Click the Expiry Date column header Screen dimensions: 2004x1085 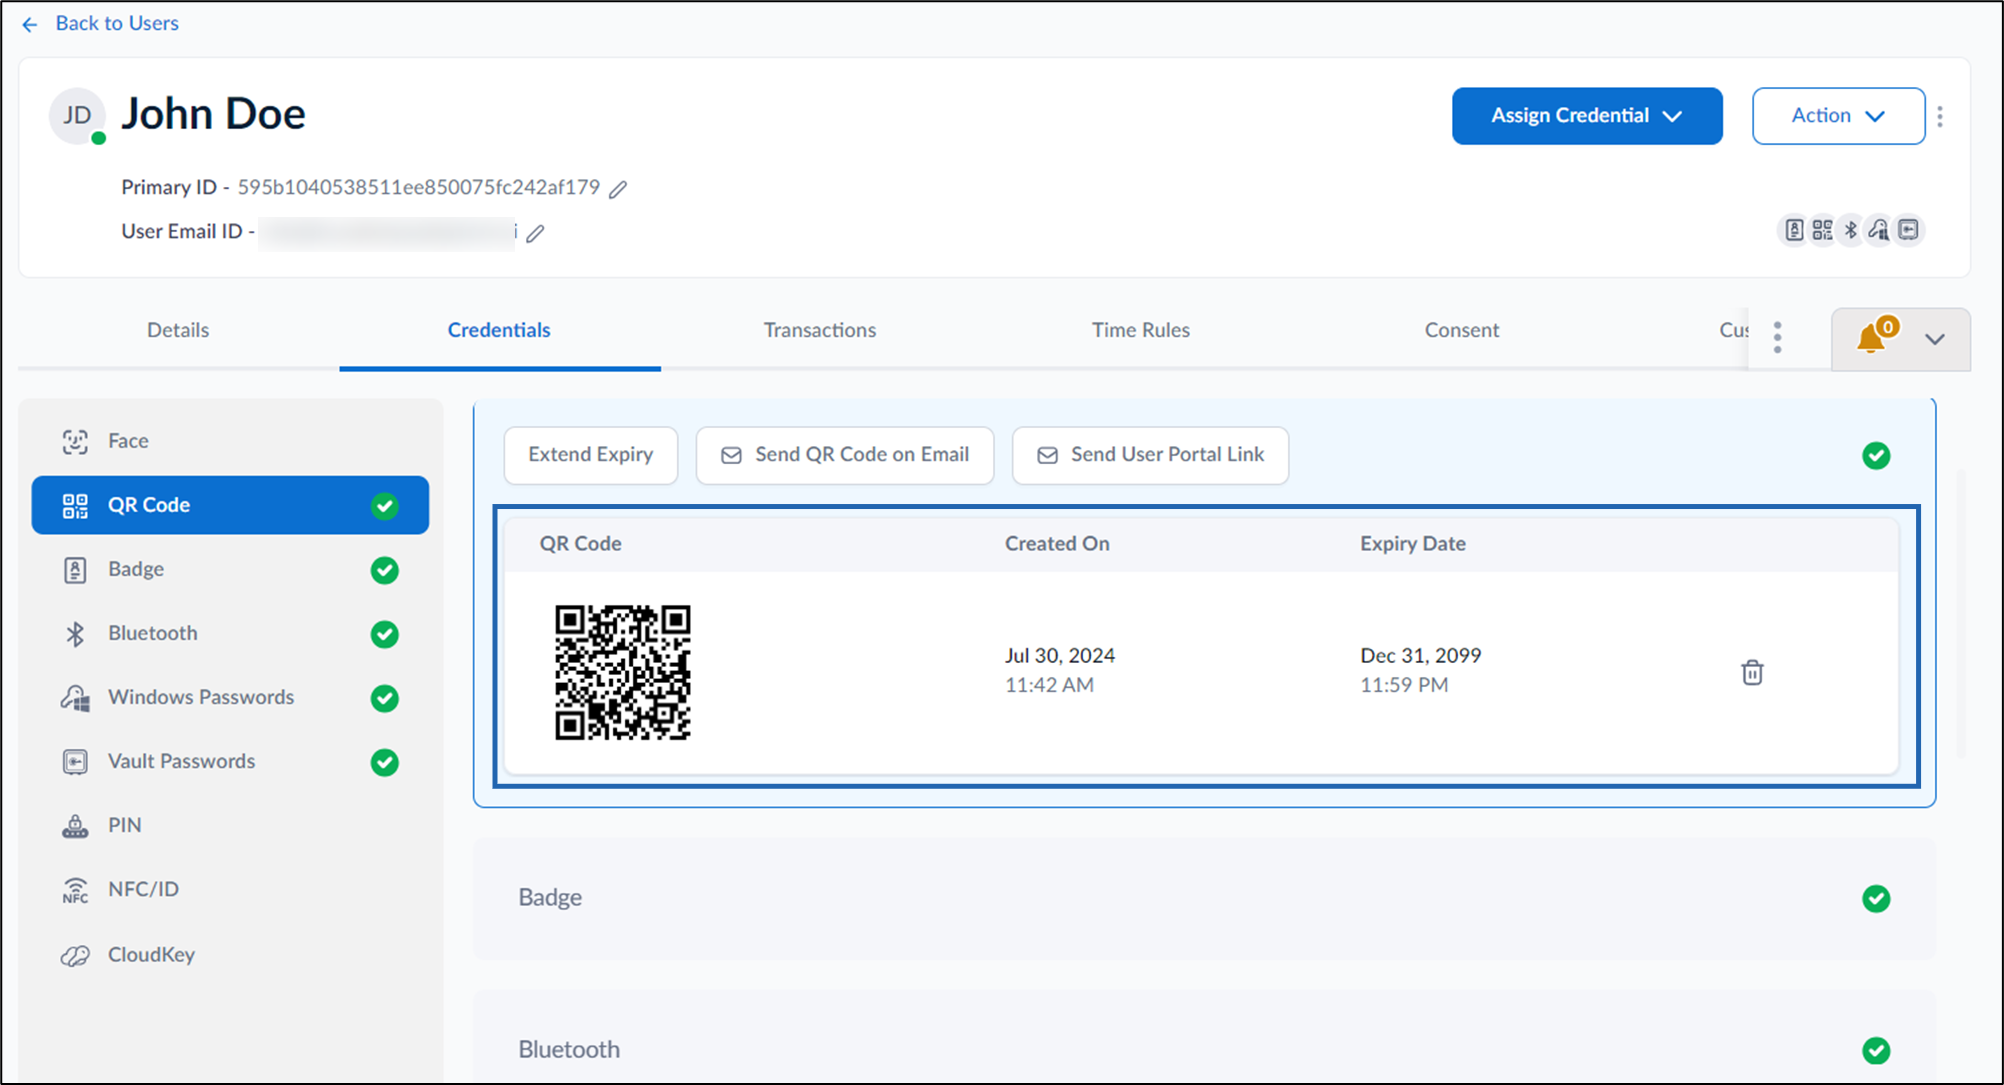pos(1413,544)
